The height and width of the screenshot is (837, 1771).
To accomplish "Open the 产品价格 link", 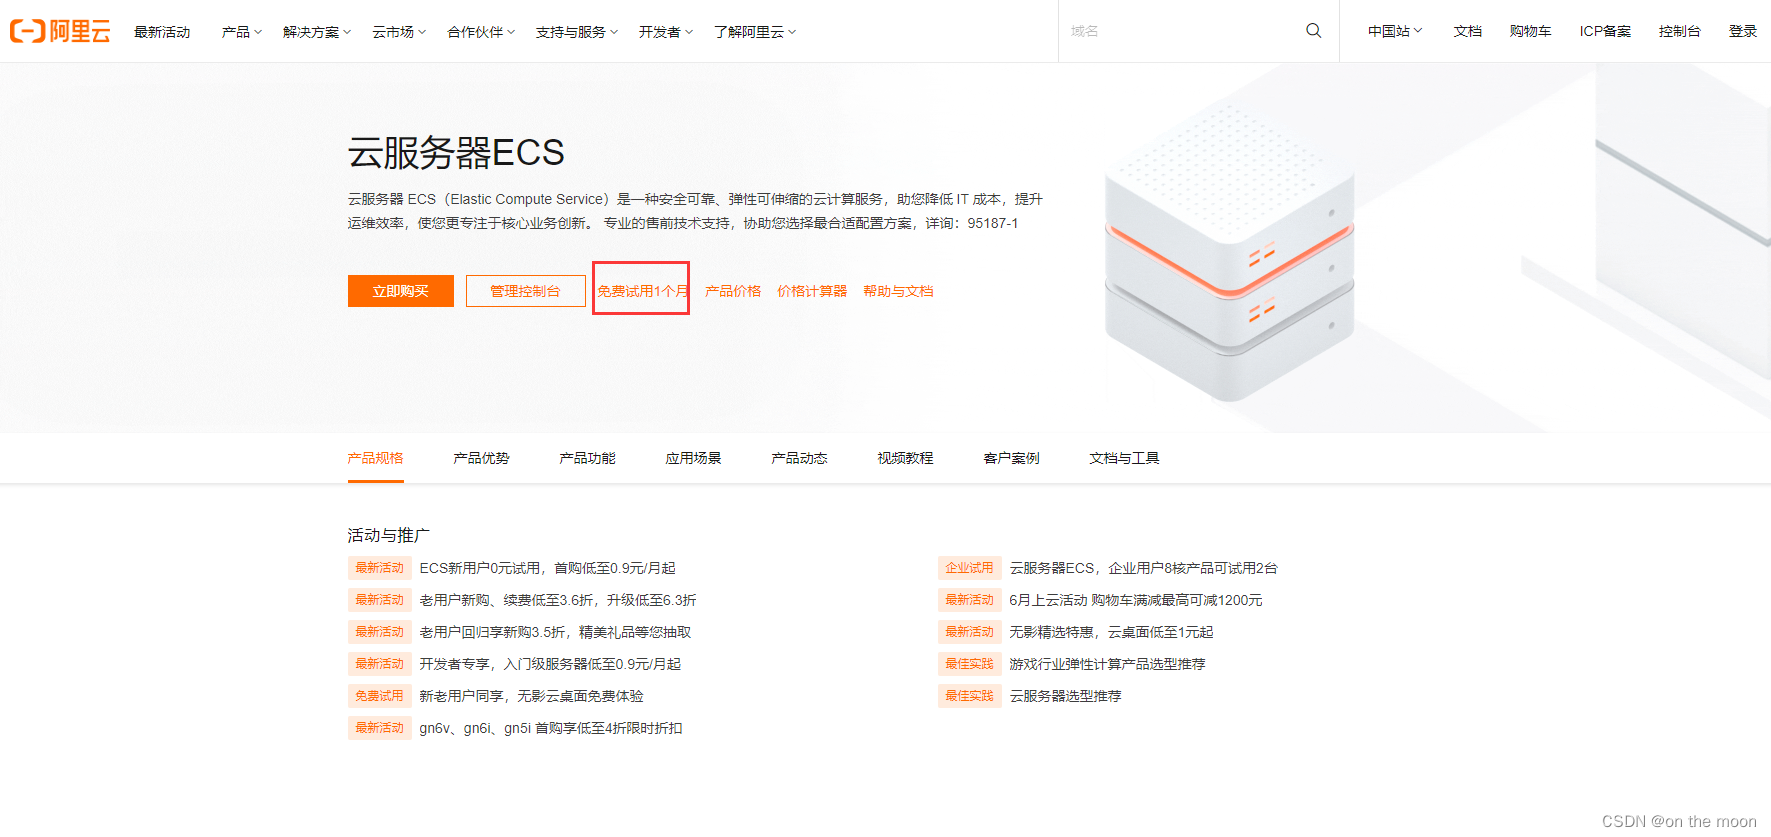I will pyautogui.click(x=733, y=291).
